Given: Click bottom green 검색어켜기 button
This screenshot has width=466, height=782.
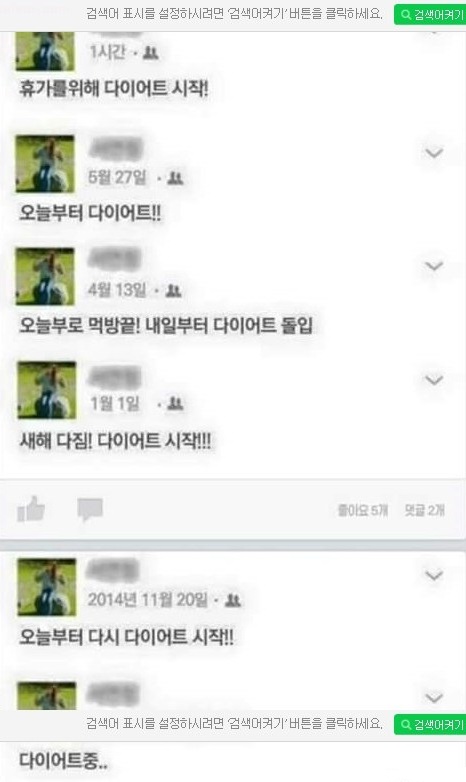Looking at the screenshot, I should tap(430, 724).
